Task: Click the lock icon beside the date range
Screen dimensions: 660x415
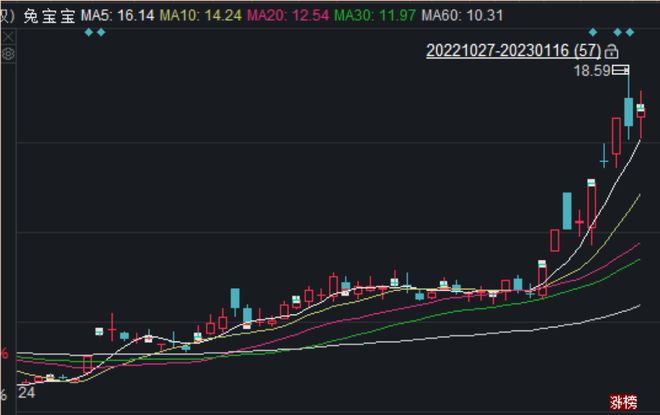Action: point(612,51)
